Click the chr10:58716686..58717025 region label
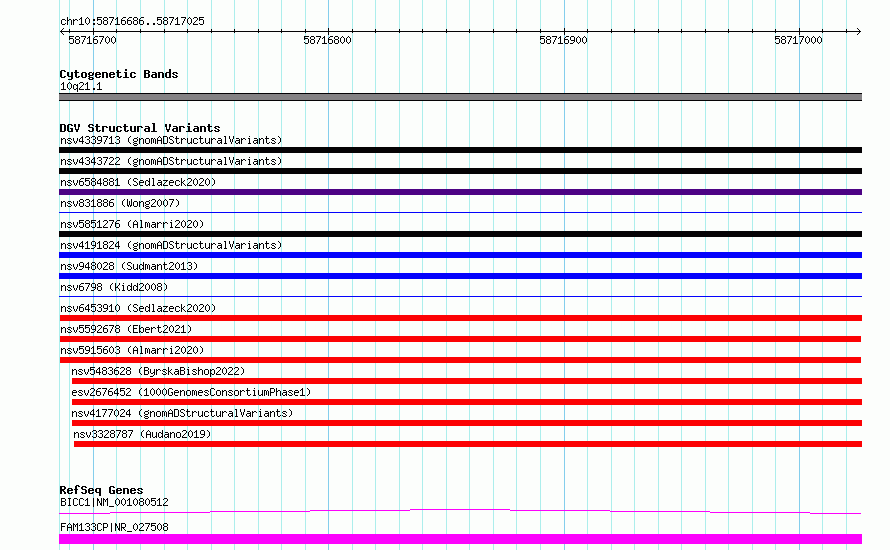 pos(132,21)
